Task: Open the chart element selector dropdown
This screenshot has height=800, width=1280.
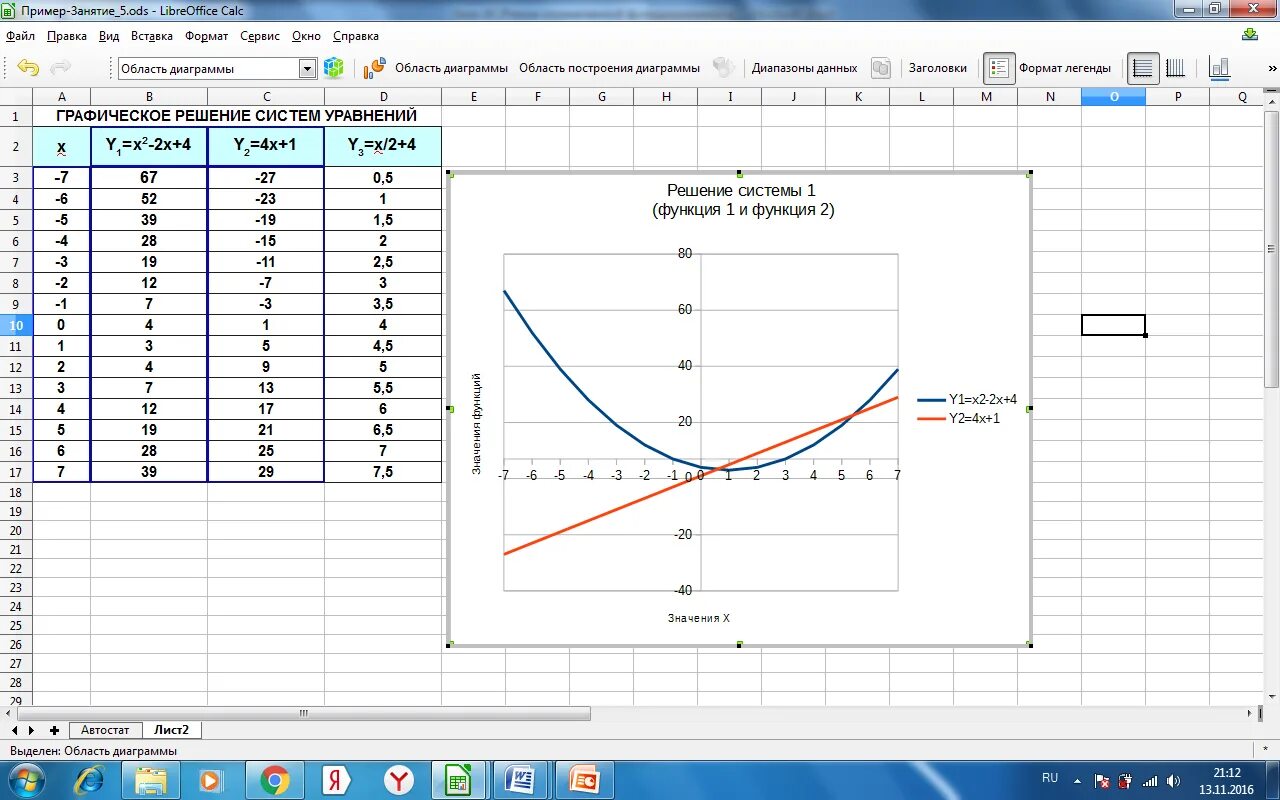Action: coord(308,68)
